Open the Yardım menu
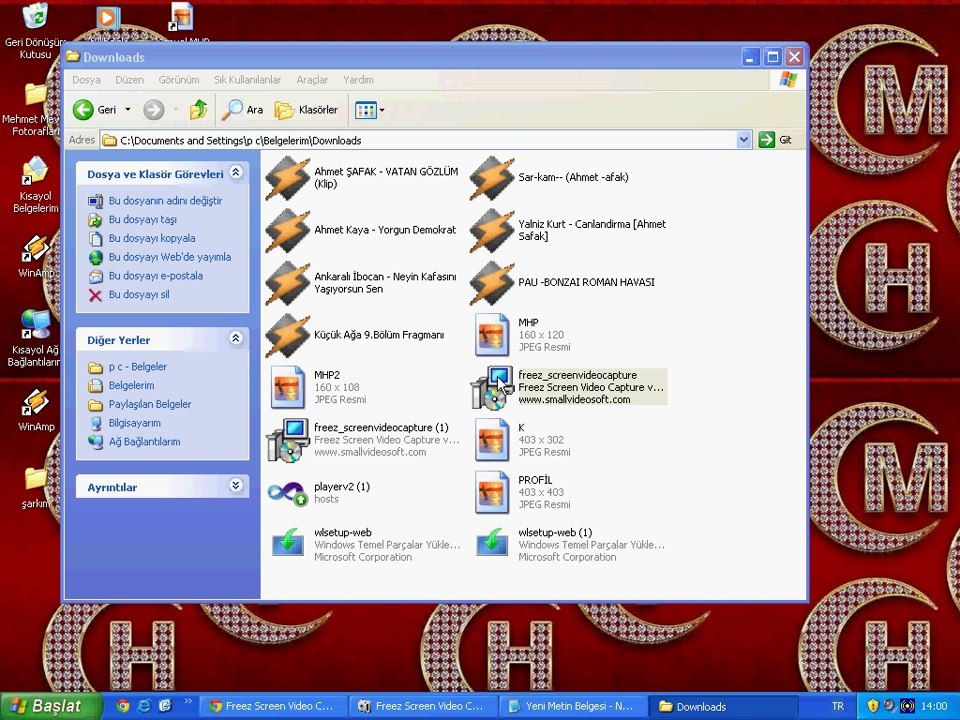 (x=358, y=80)
